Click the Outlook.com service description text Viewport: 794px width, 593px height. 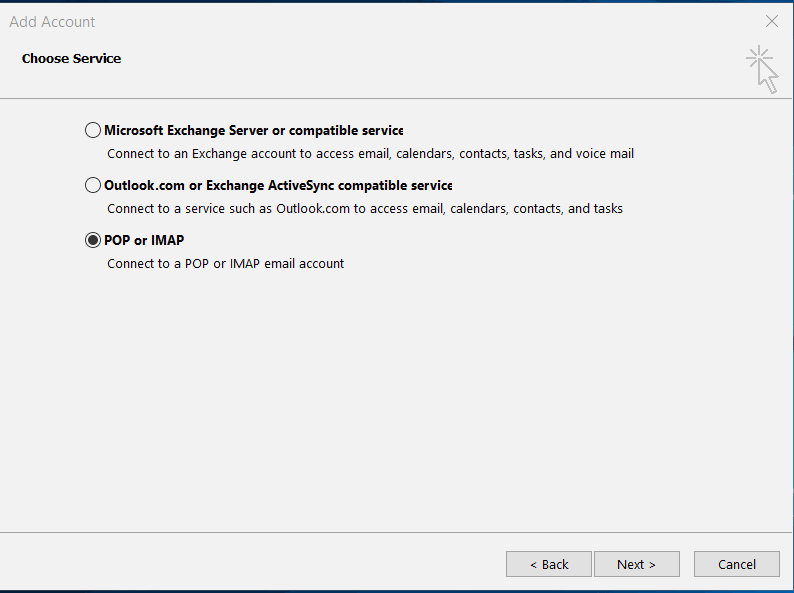point(365,209)
